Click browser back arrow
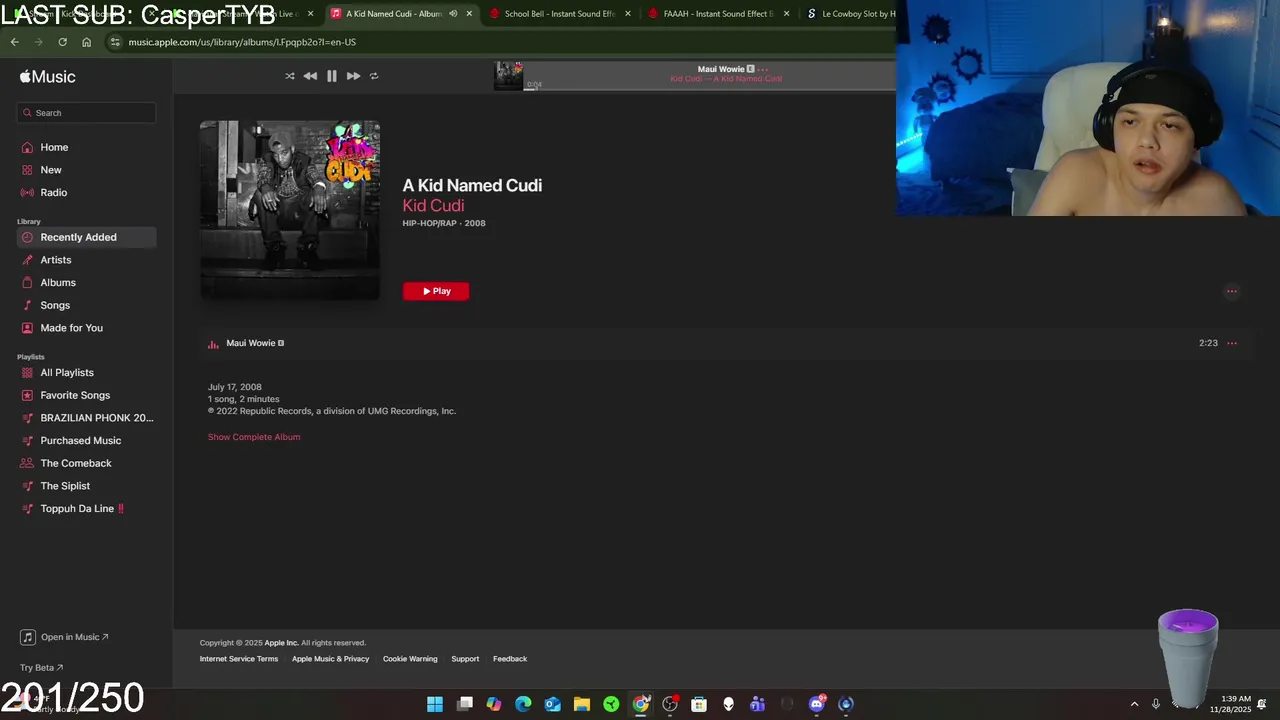This screenshot has height=720, width=1280. pyautogui.click(x=14, y=42)
